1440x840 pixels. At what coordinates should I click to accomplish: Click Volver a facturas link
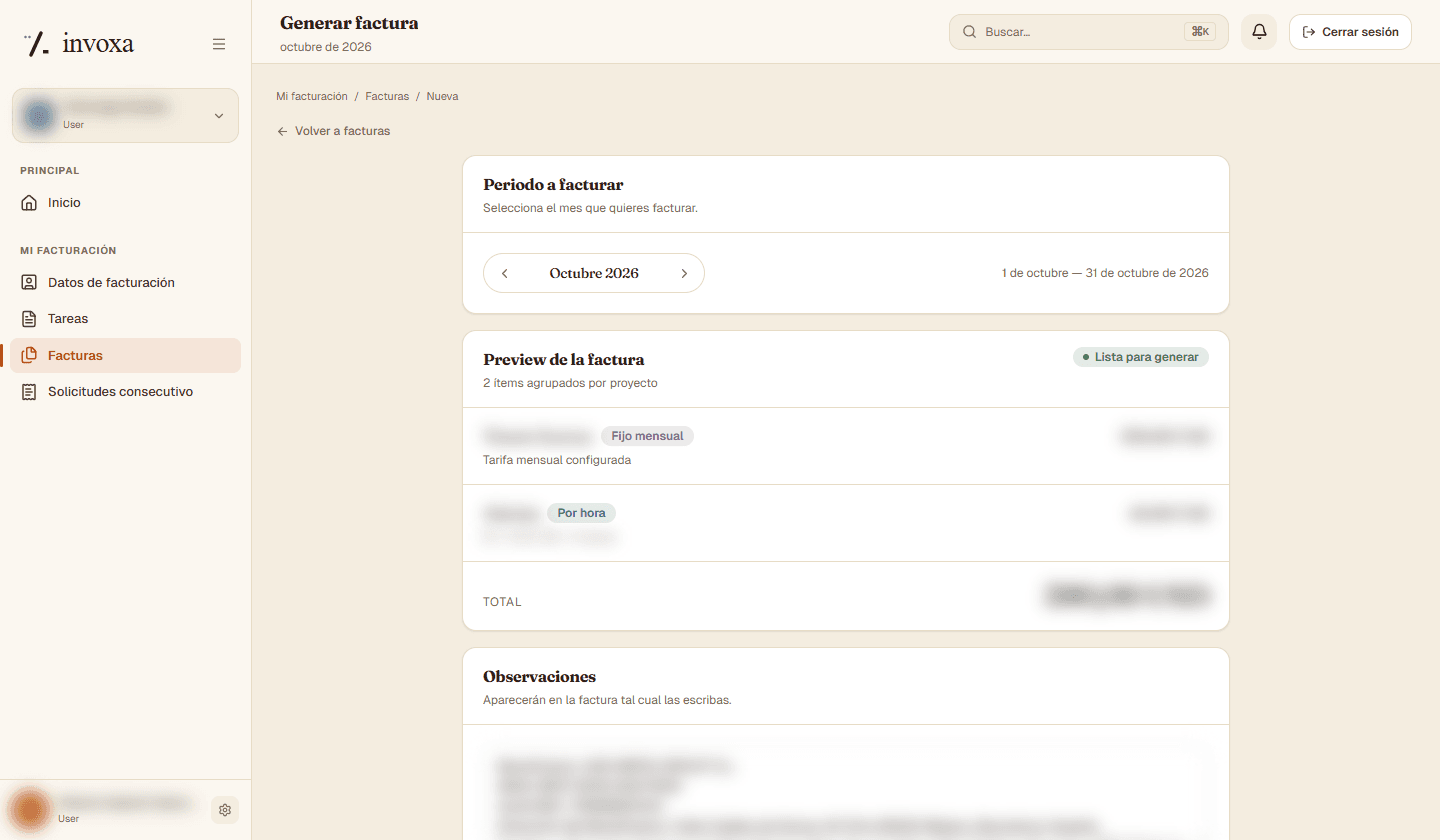click(334, 131)
